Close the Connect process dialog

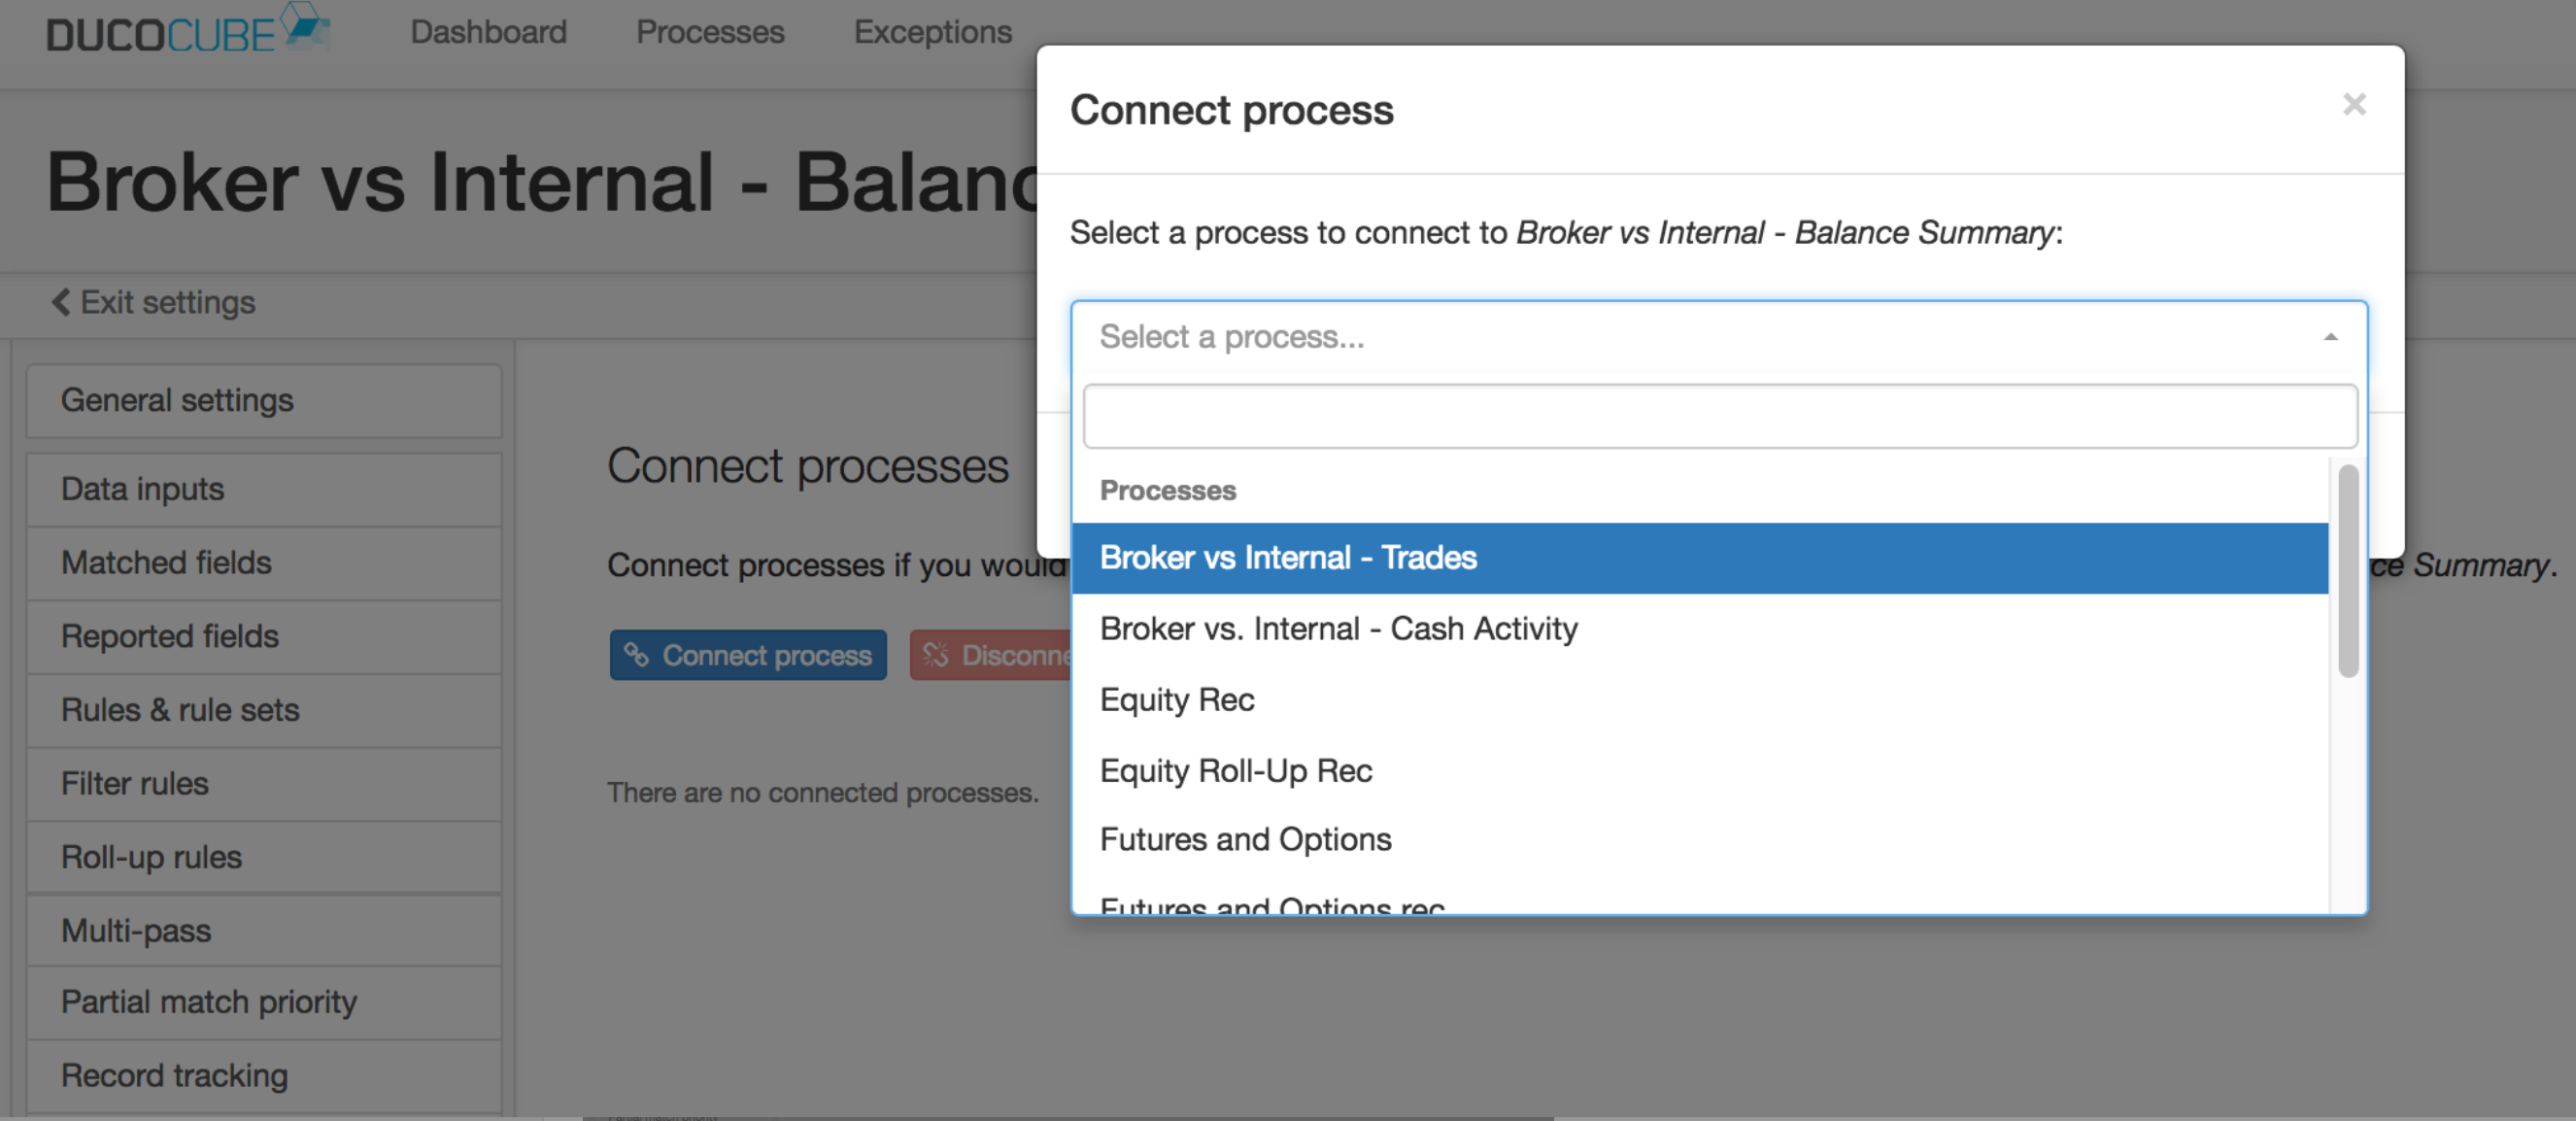(x=2354, y=104)
